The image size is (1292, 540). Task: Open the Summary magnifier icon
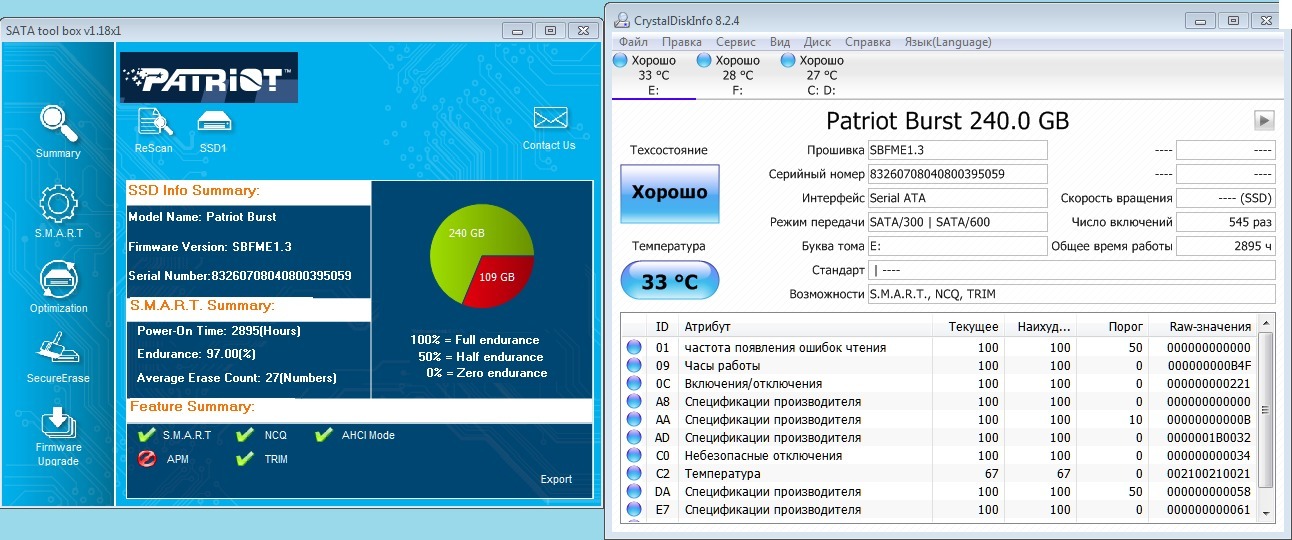pos(58,124)
